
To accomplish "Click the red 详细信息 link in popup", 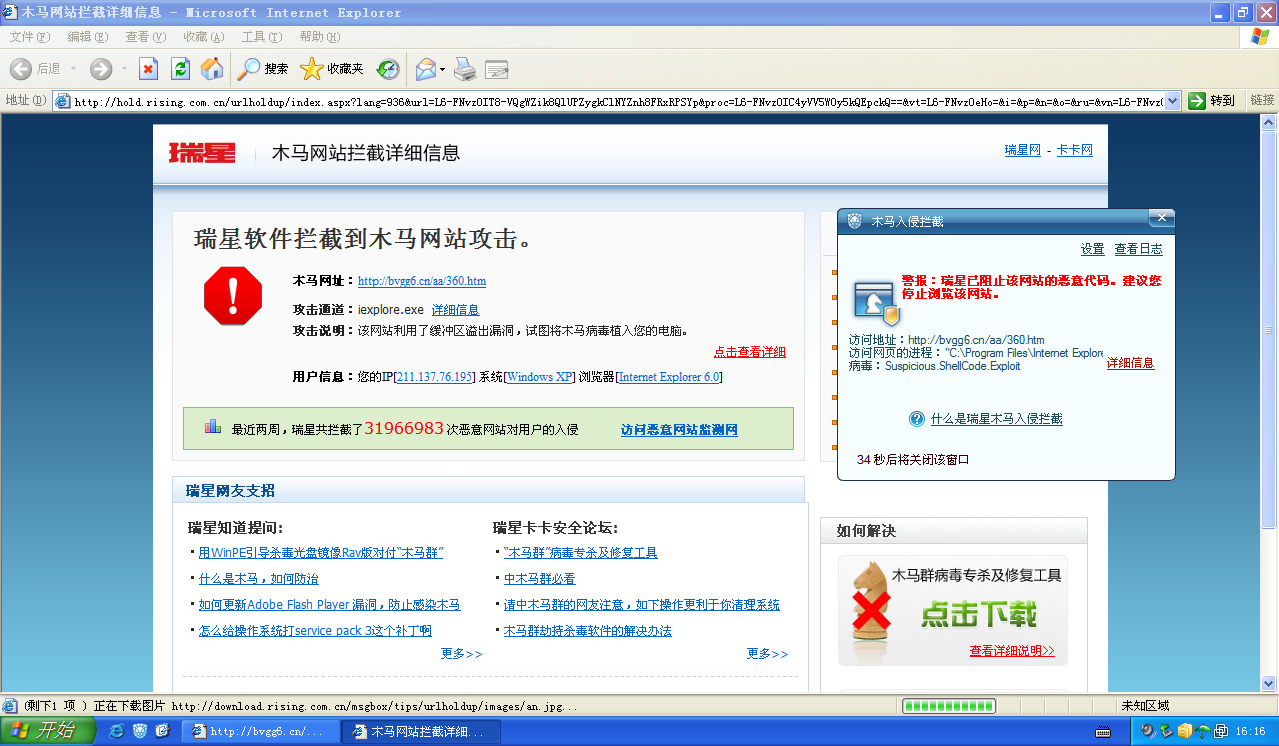I will 1131,363.
